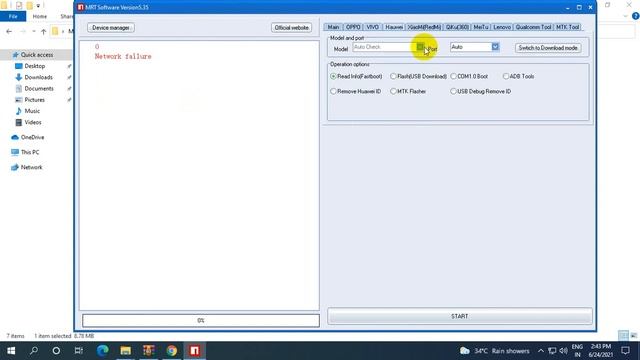The height and width of the screenshot is (360, 640).
Task: Open Quick access in Explorer sidebar
Action: coord(37,55)
